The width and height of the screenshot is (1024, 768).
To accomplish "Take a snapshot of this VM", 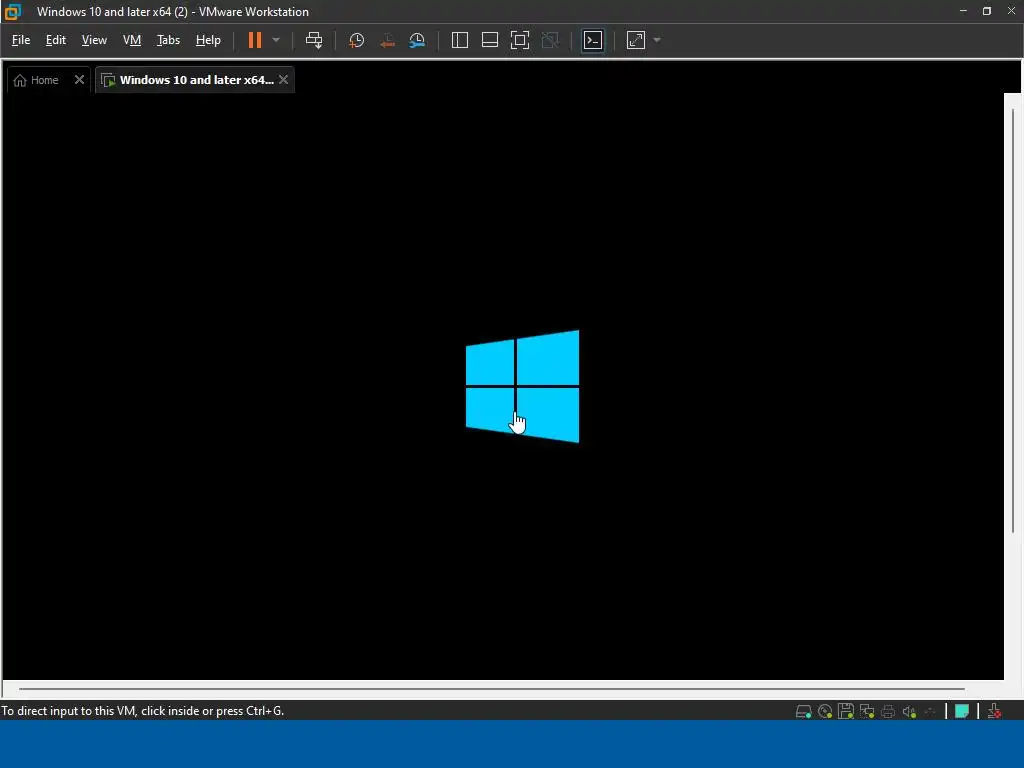I will (357, 40).
